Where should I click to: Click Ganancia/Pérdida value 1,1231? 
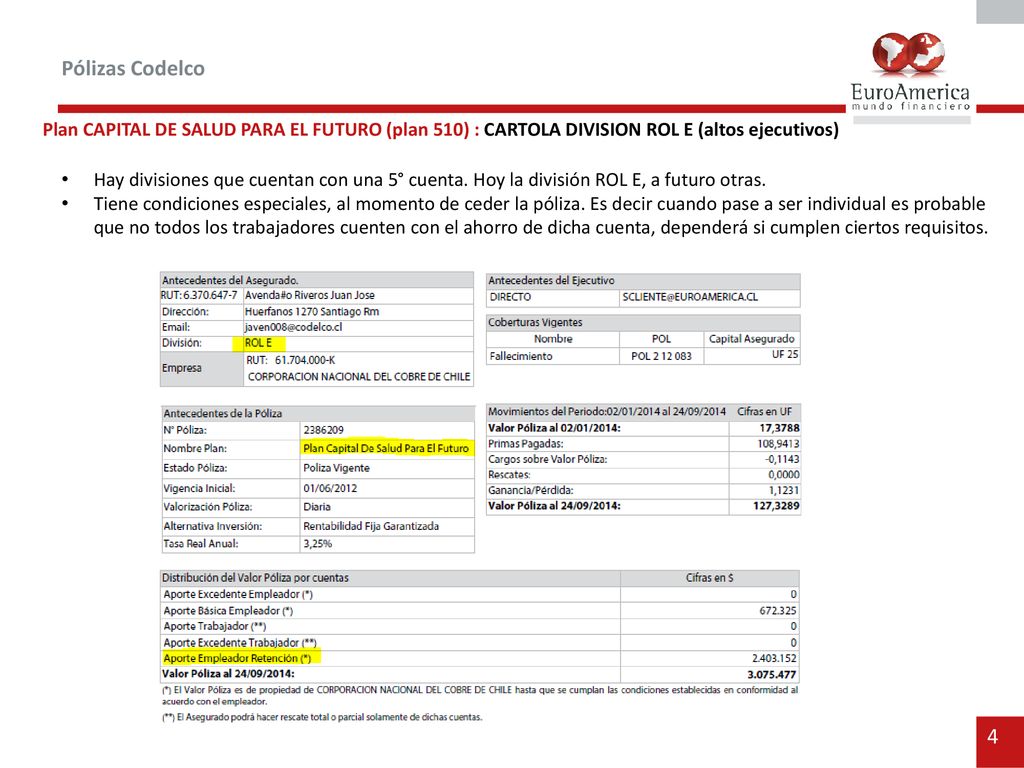tap(784, 490)
